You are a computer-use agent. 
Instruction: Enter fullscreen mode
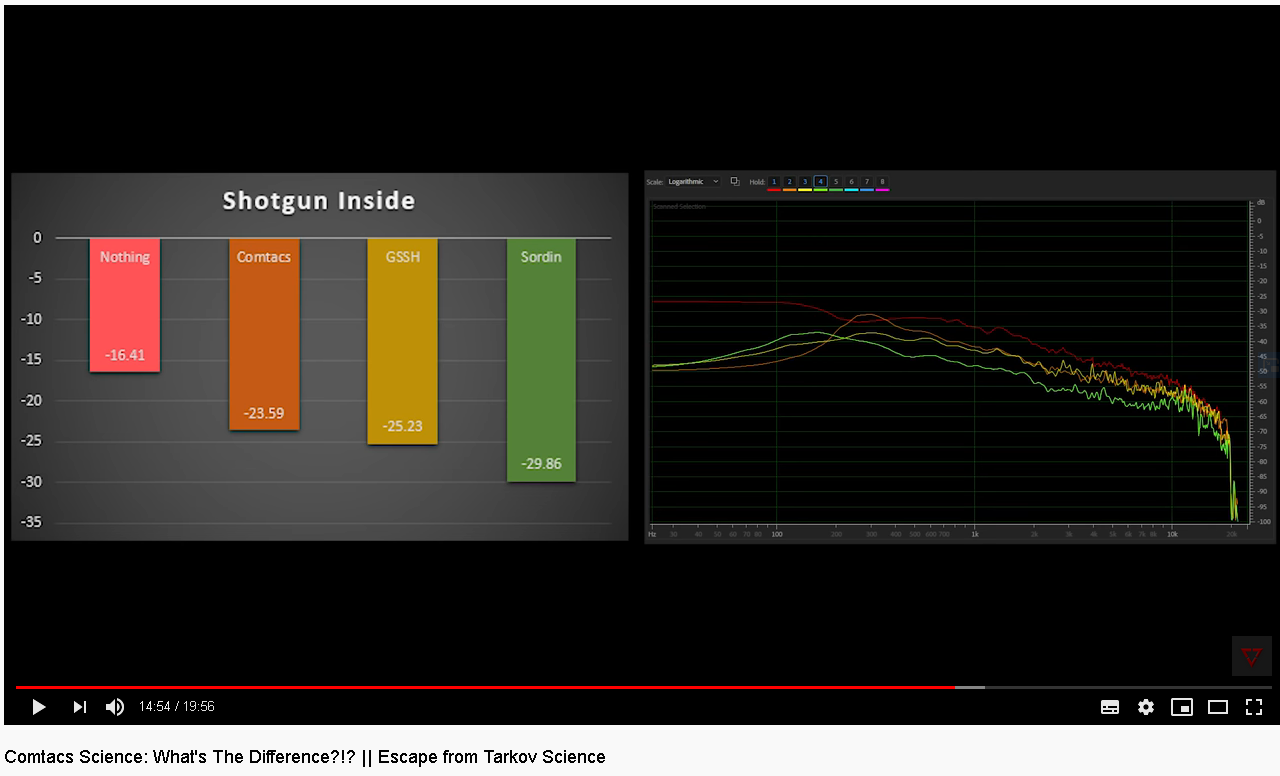(1254, 707)
